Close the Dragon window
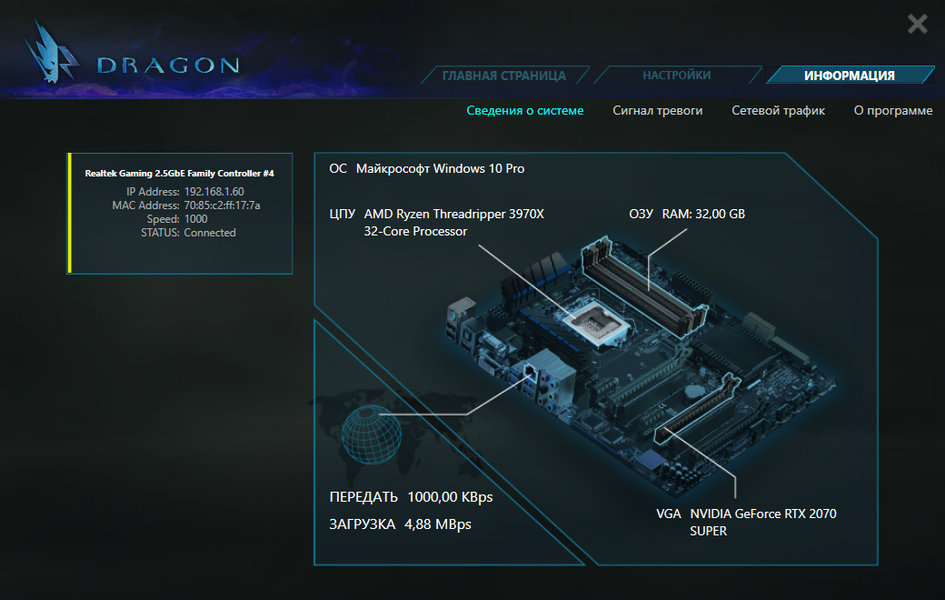Image resolution: width=945 pixels, height=600 pixels. [x=917, y=24]
